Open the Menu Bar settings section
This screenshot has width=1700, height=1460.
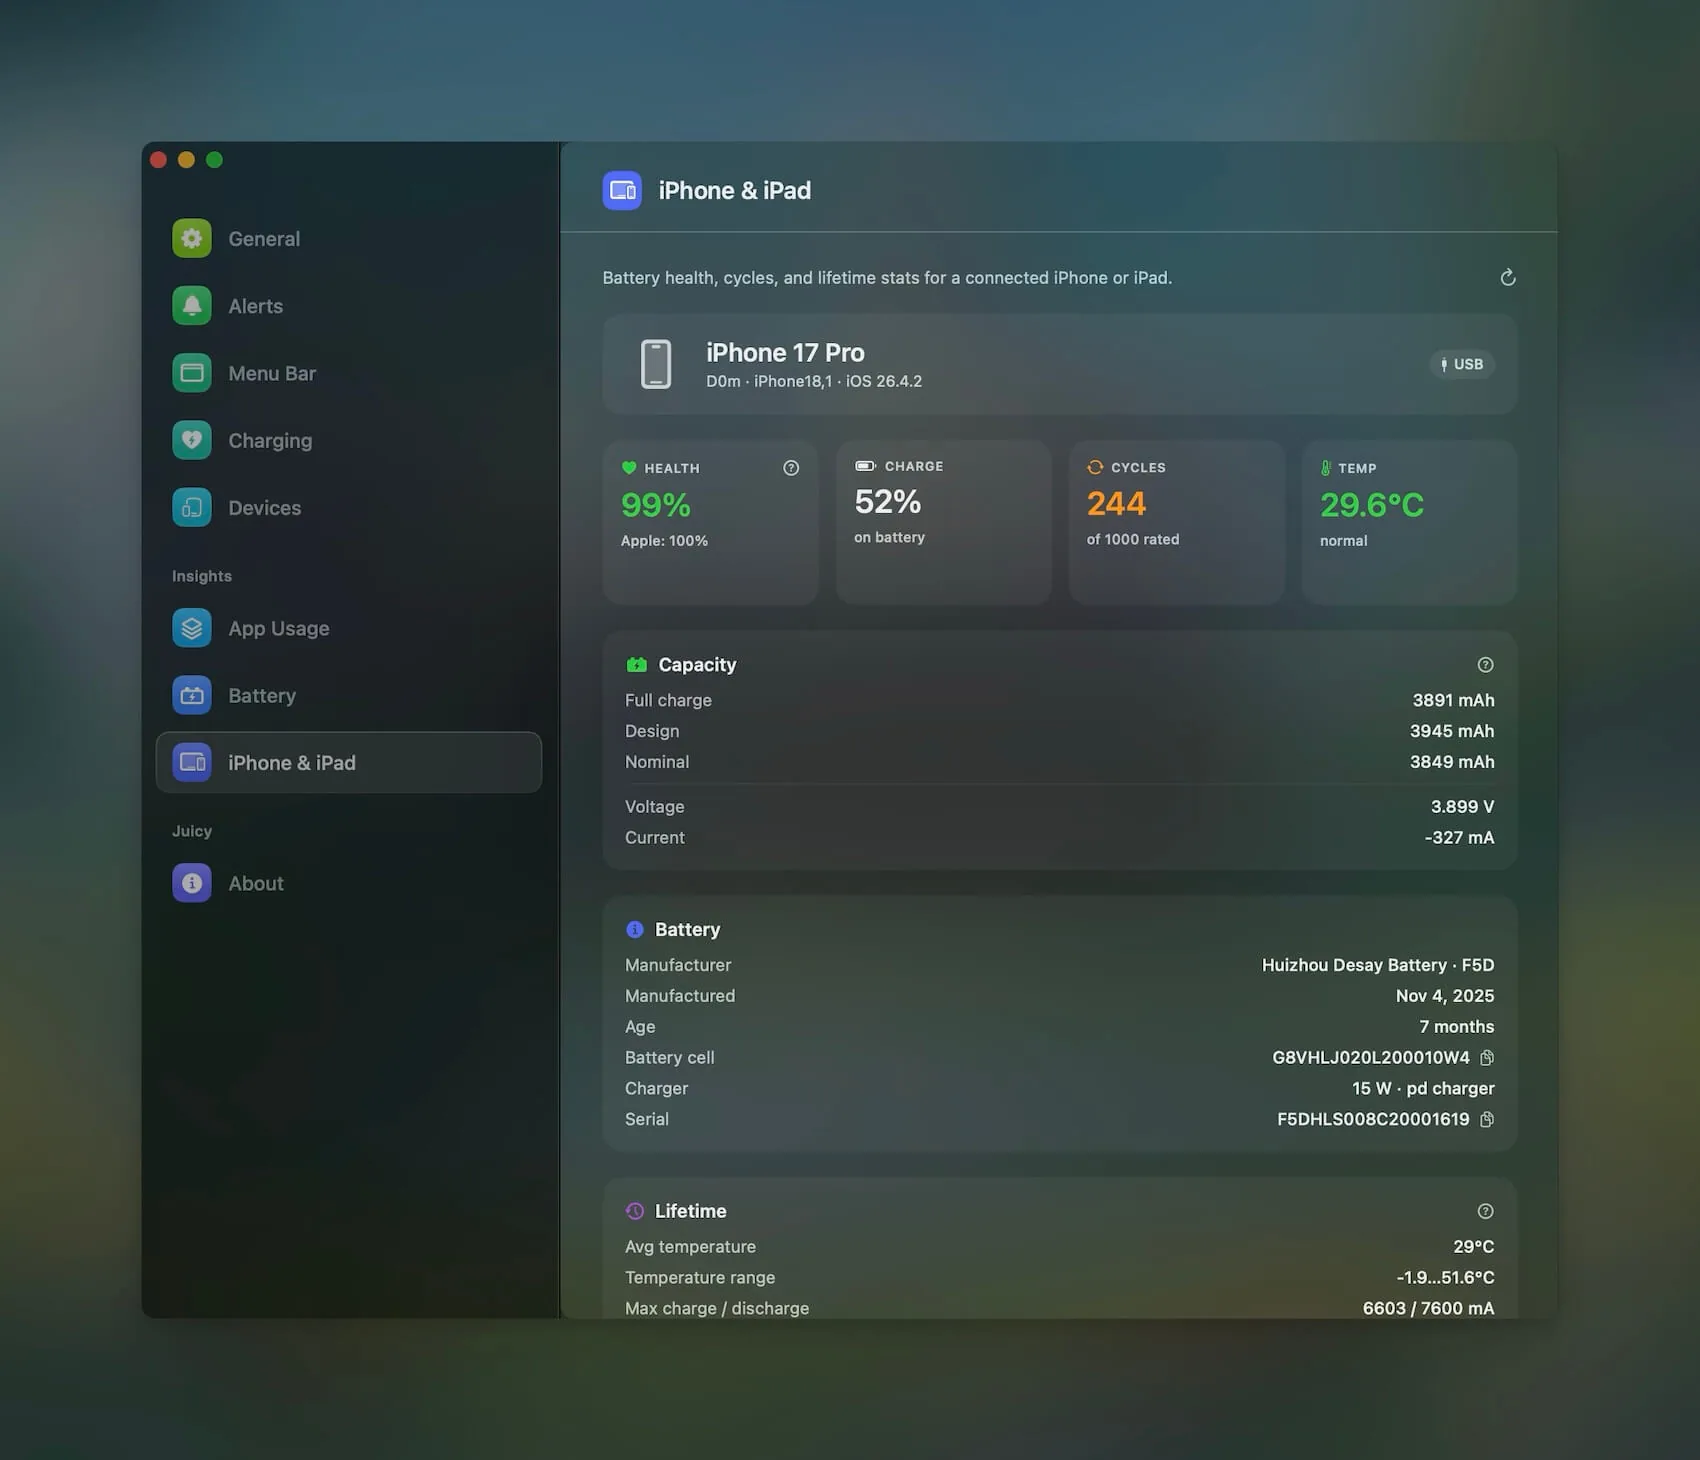coord(272,373)
